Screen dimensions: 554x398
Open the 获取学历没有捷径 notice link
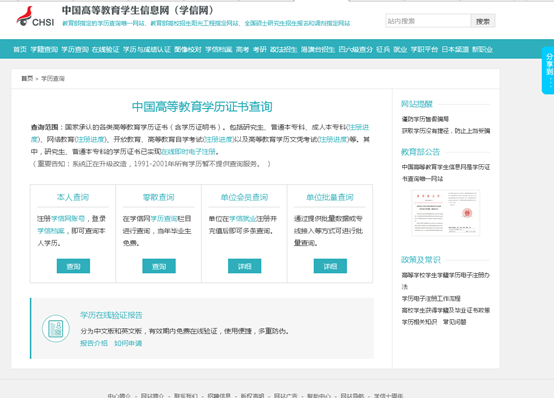point(446,131)
